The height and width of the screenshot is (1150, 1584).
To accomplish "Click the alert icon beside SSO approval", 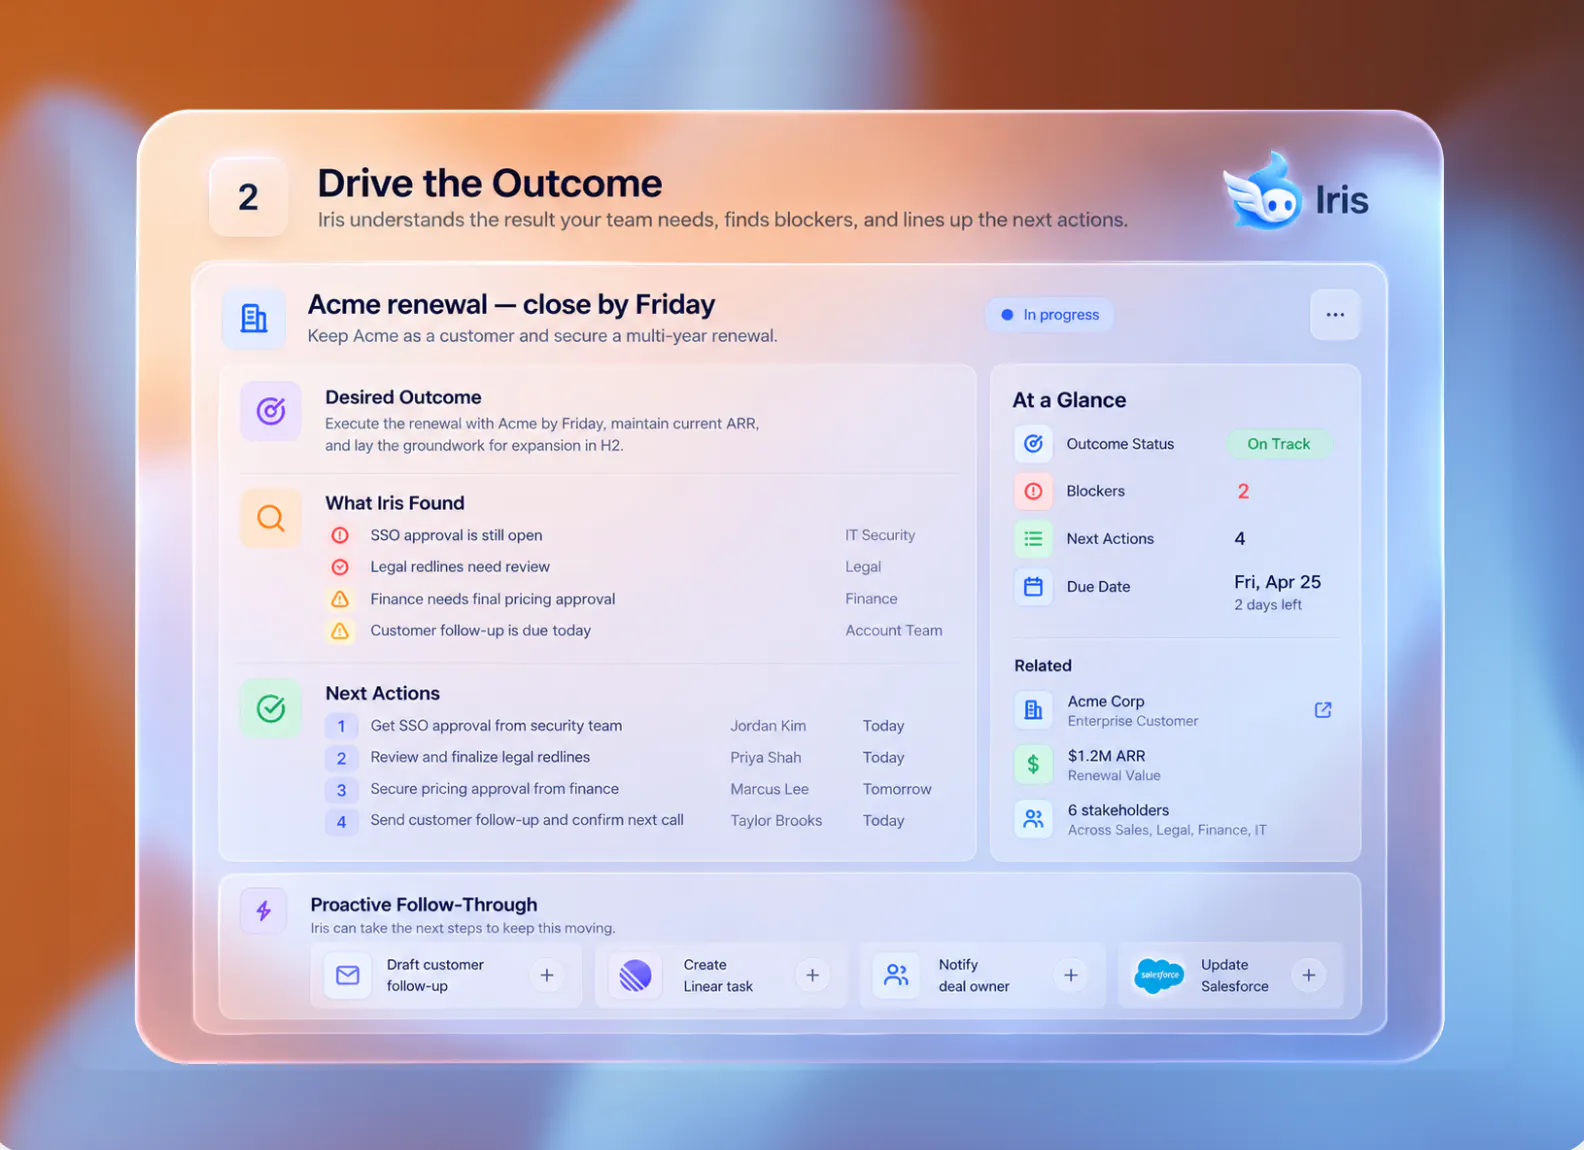I will pos(340,535).
